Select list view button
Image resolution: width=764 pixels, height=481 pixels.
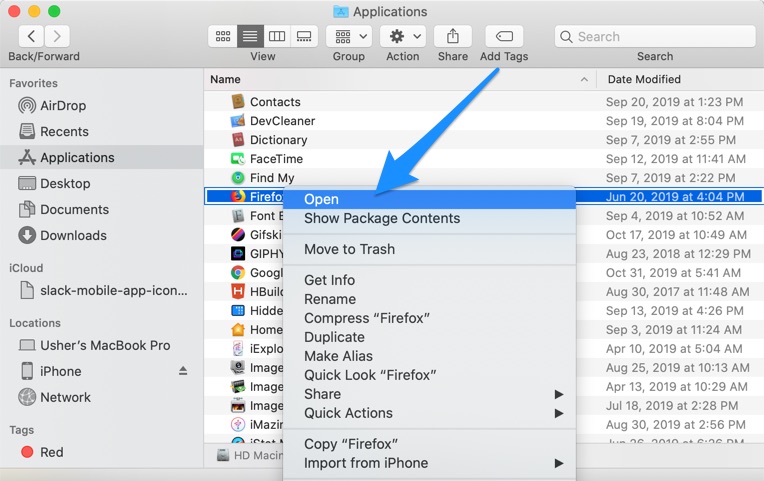(x=250, y=36)
